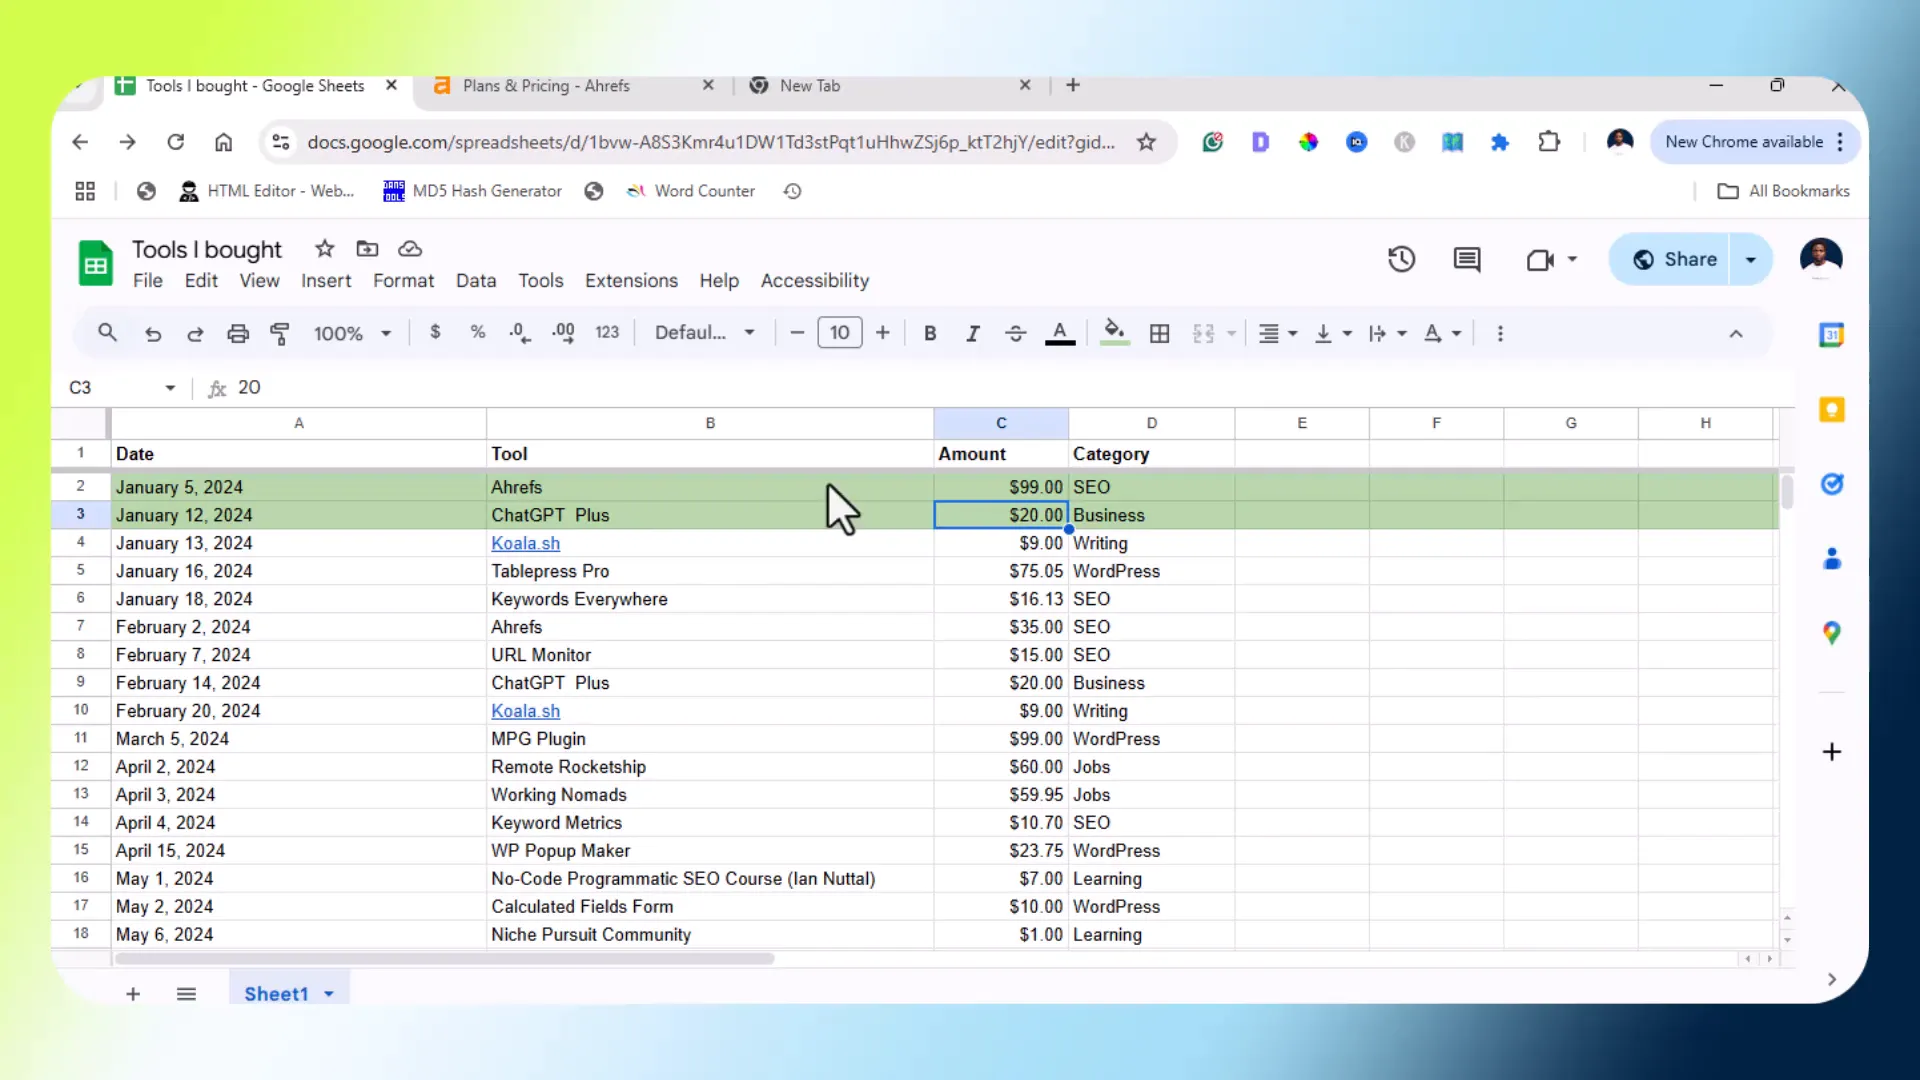Decrease decimal places
The height and width of the screenshot is (1080, 1920).
(x=520, y=333)
